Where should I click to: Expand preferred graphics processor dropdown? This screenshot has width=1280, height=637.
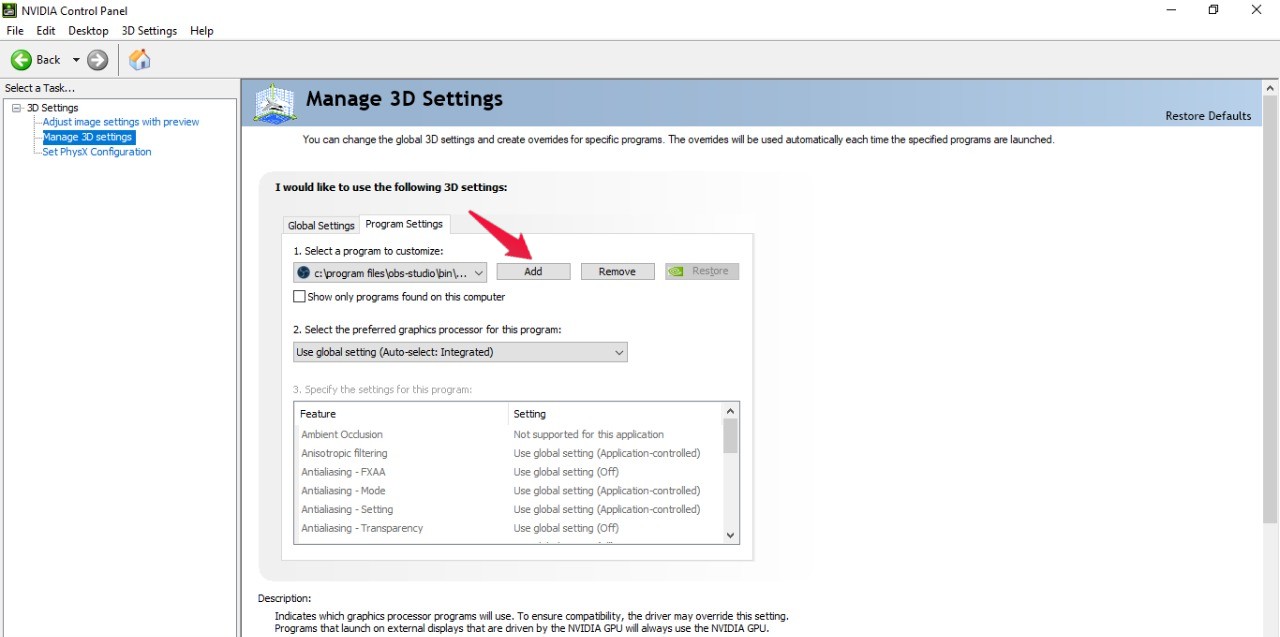point(460,352)
